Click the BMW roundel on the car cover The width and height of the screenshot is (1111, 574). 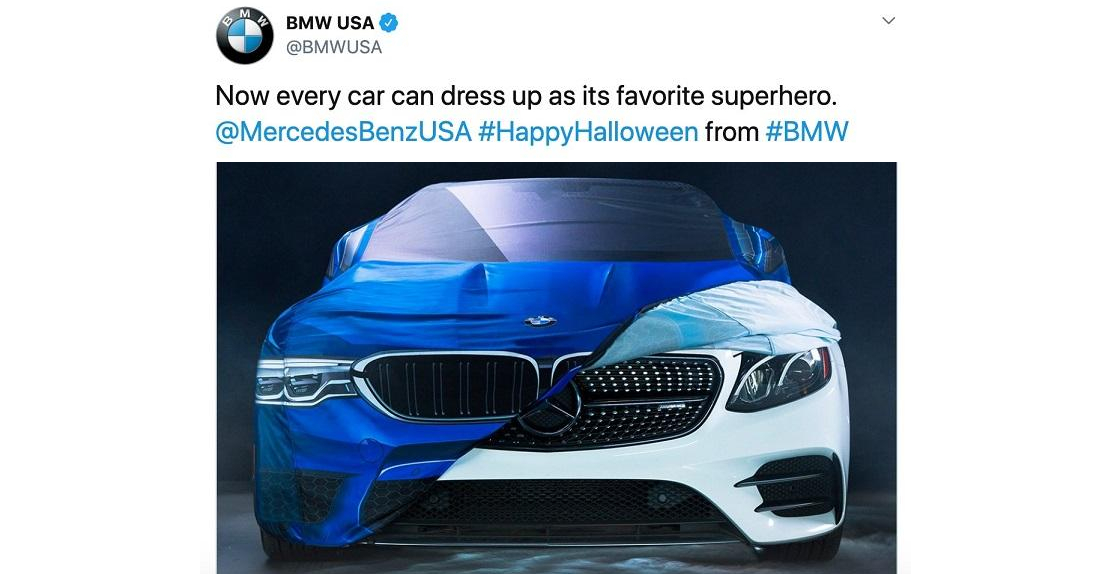click(541, 321)
